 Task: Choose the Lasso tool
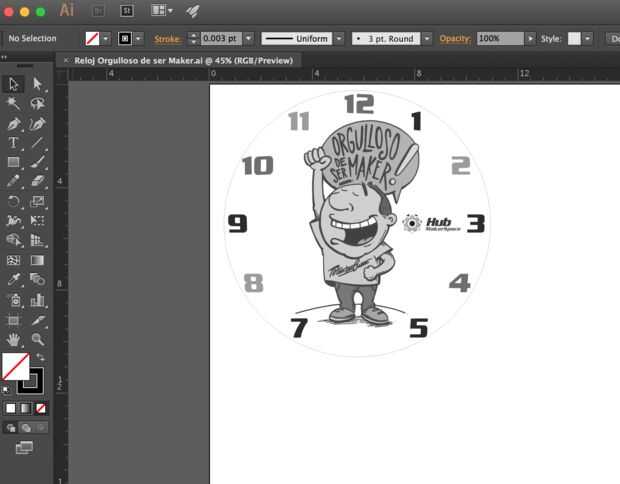(38, 104)
